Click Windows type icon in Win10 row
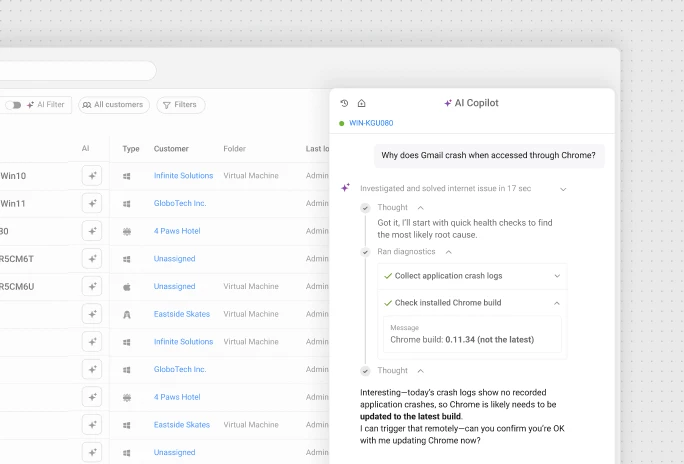684x464 pixels. (x=127, y=176)
